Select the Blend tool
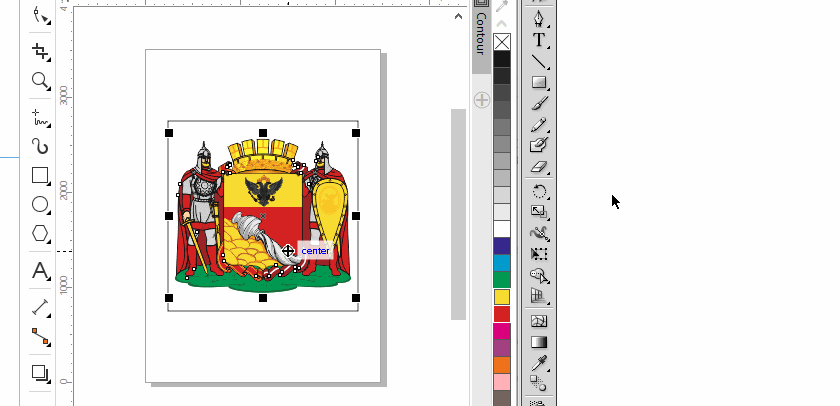The image size is (840, 406). coord(539,384)
